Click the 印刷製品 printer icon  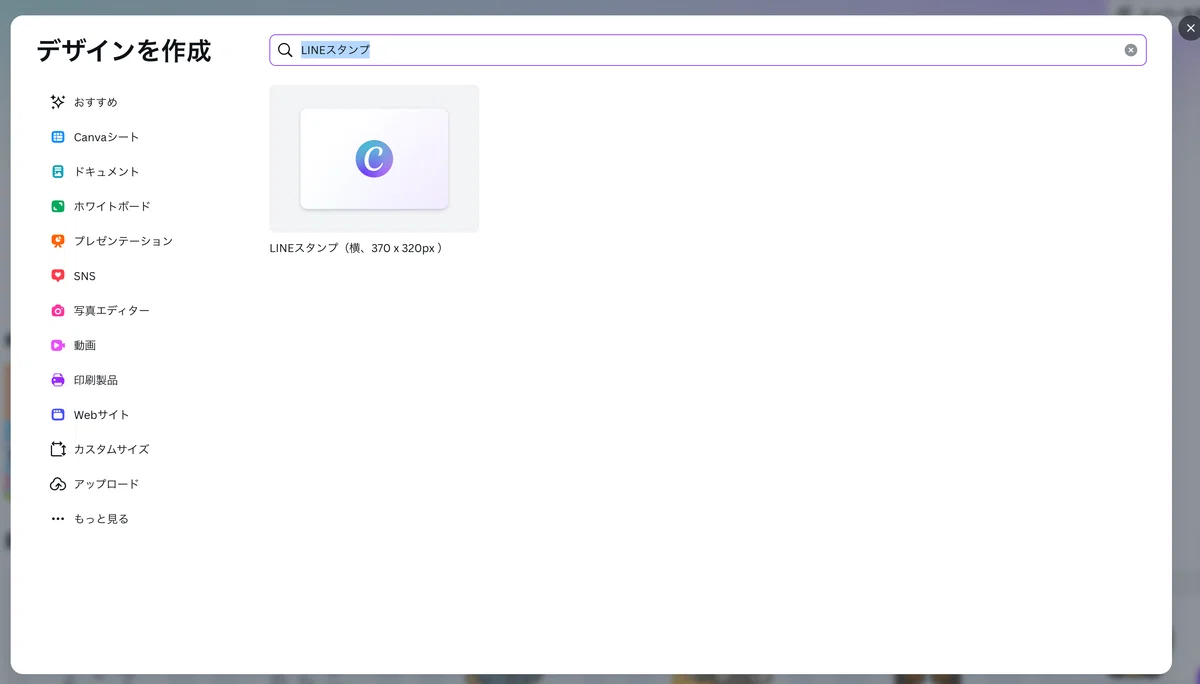coord(58,380)
